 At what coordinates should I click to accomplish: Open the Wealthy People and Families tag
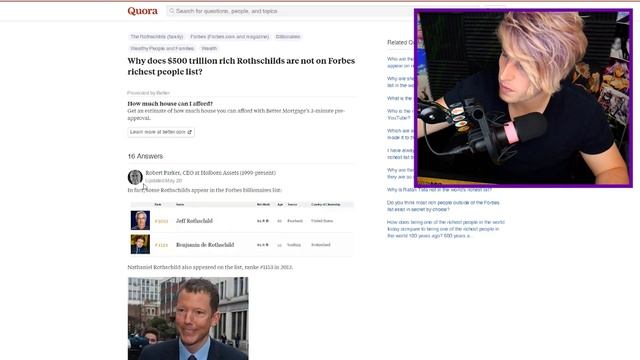coord(162,48)
